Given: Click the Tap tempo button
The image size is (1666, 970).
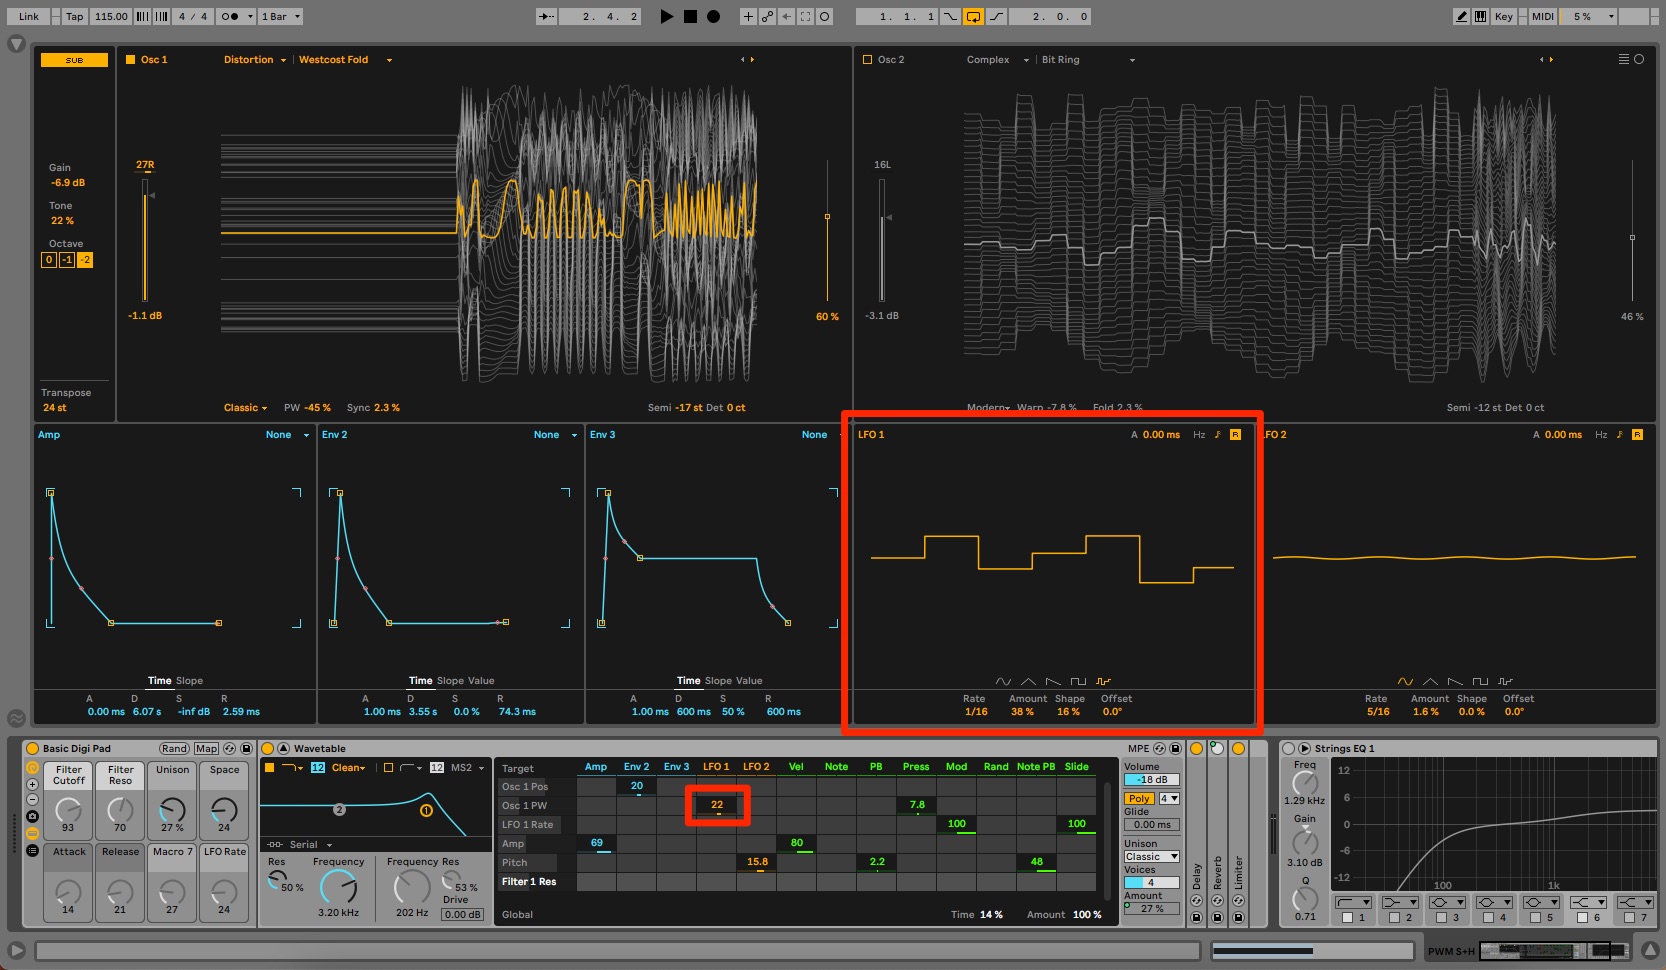Looking at the screenshot, I should (75, 16).
